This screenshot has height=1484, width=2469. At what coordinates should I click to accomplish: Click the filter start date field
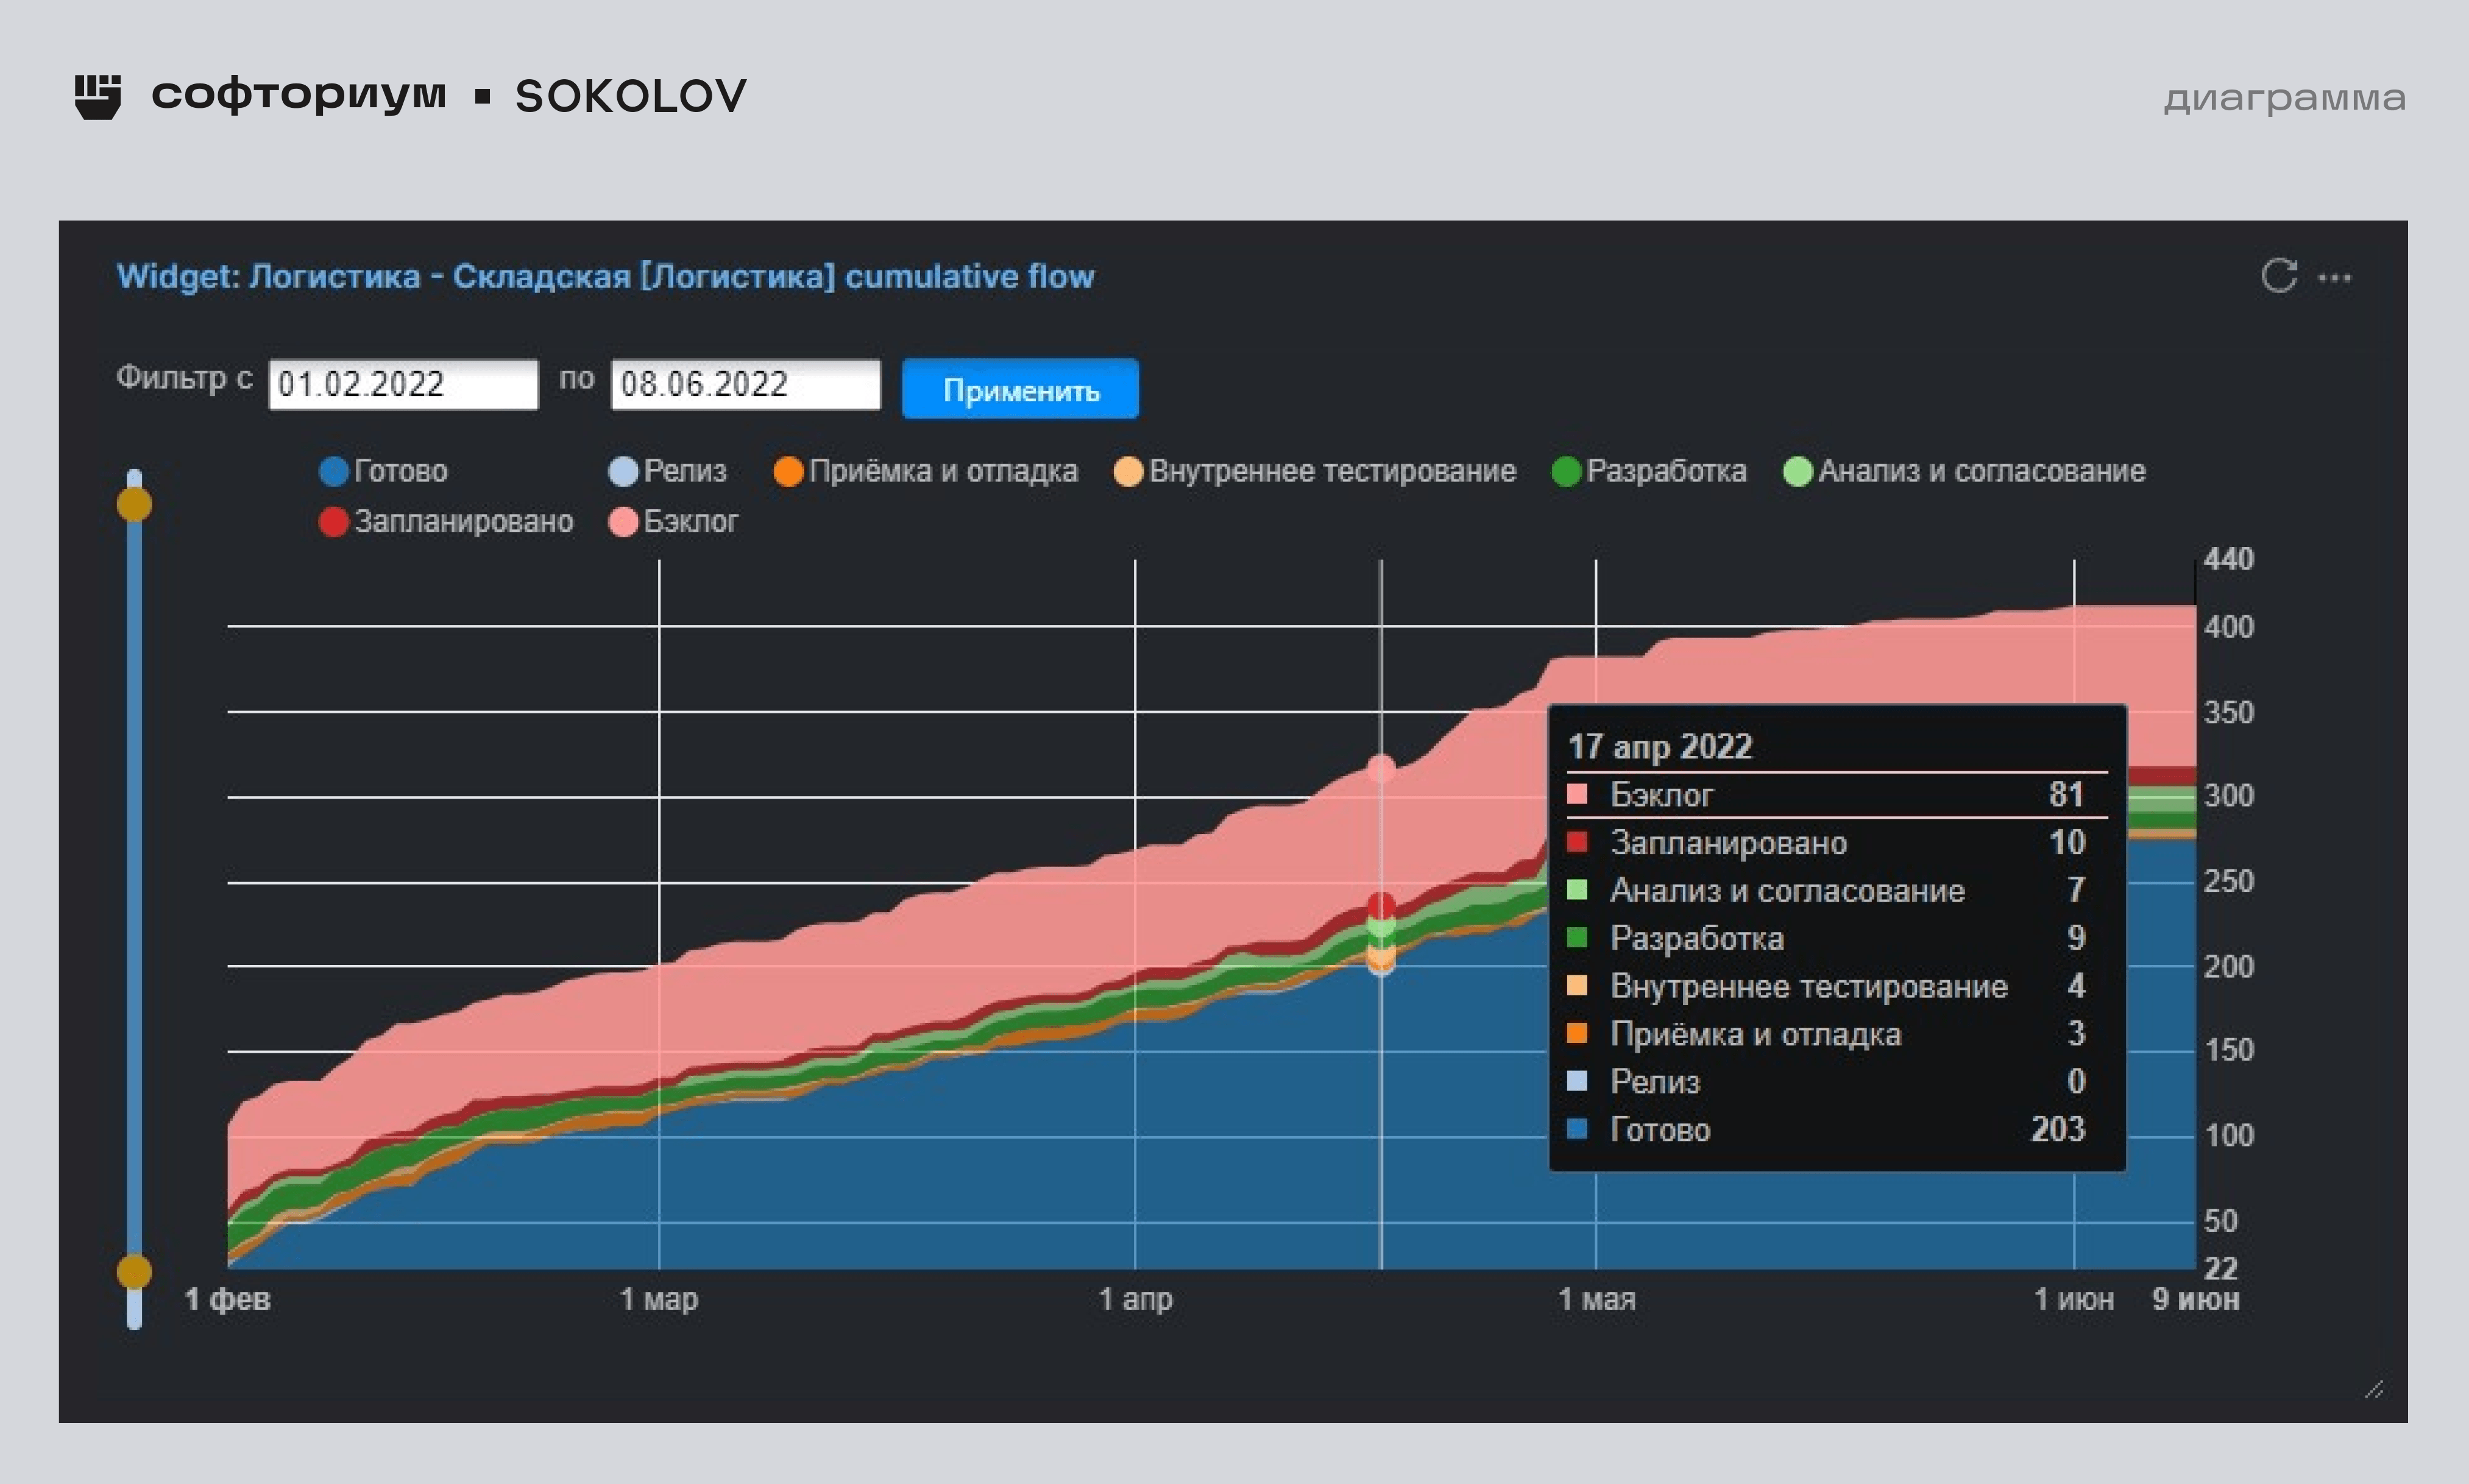(x=403, y=384)
